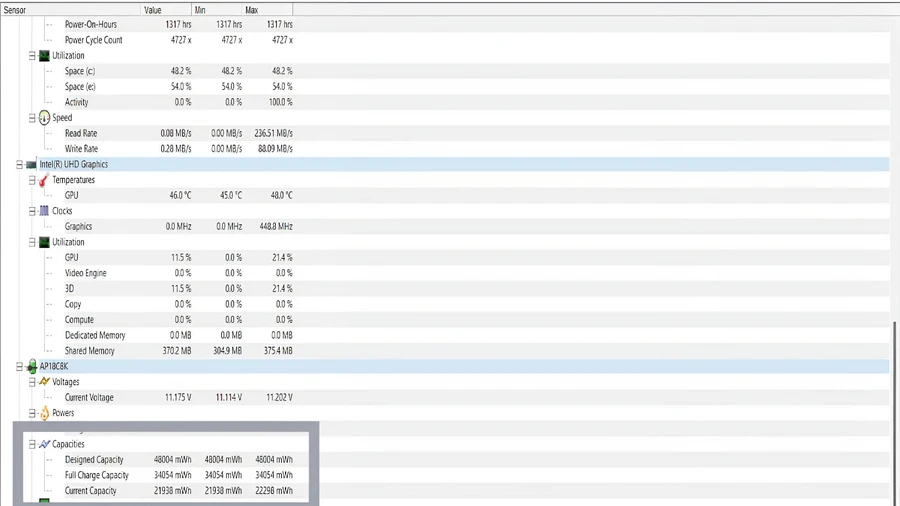Click the Intel(R) UHD Graphics chip icon
900x506 pixels.
click(31, 165)
